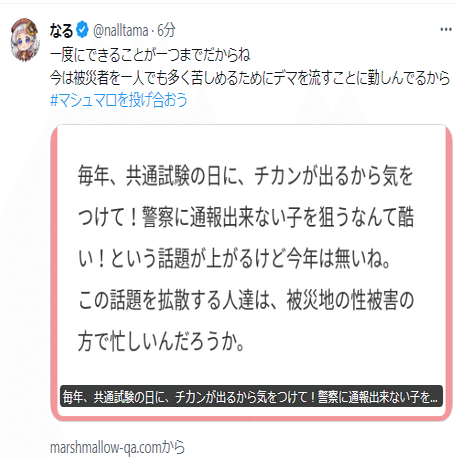This screenshot has width=458, height=458.
Task: Click the card line 方で忙しいんだろうか。
Action: pos(162,341)
